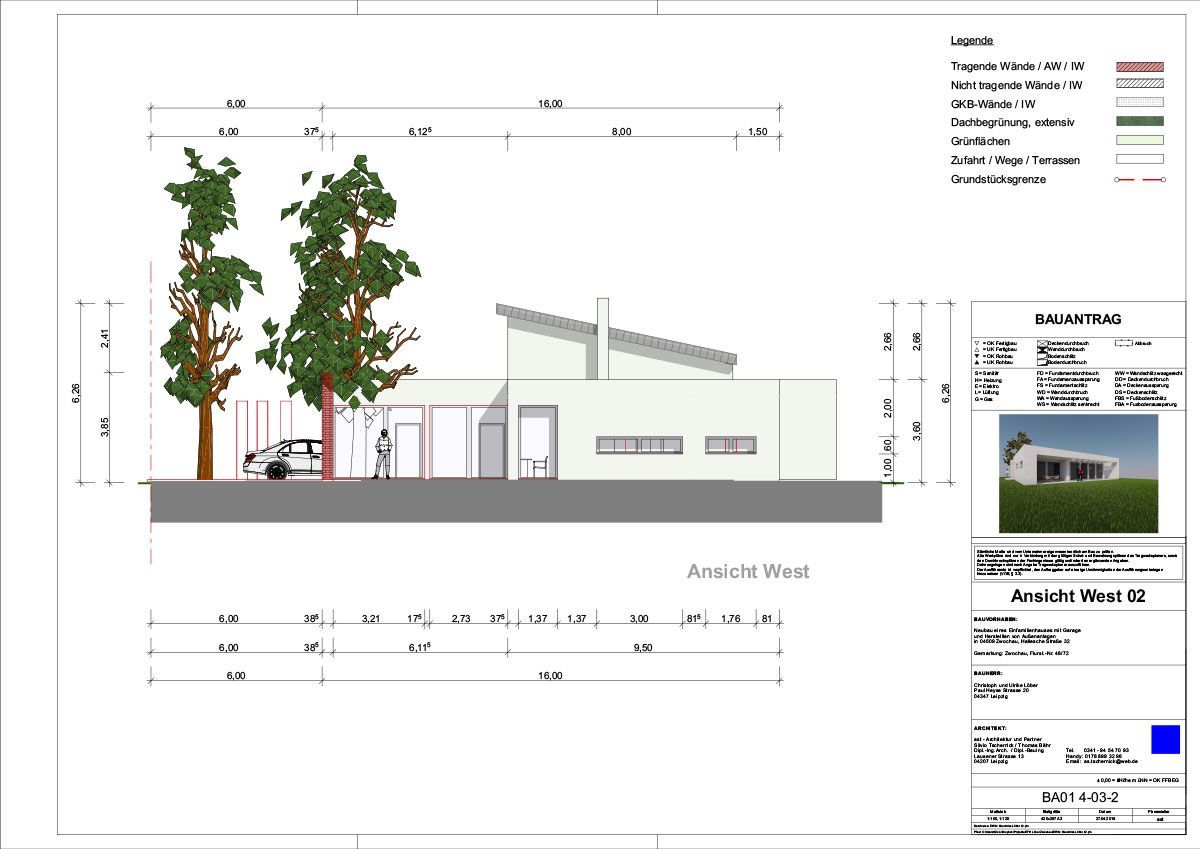Select the car parked in the carport
This screenshot has width=1200, height=849.
pyautogui.click(x=281, y=459)
